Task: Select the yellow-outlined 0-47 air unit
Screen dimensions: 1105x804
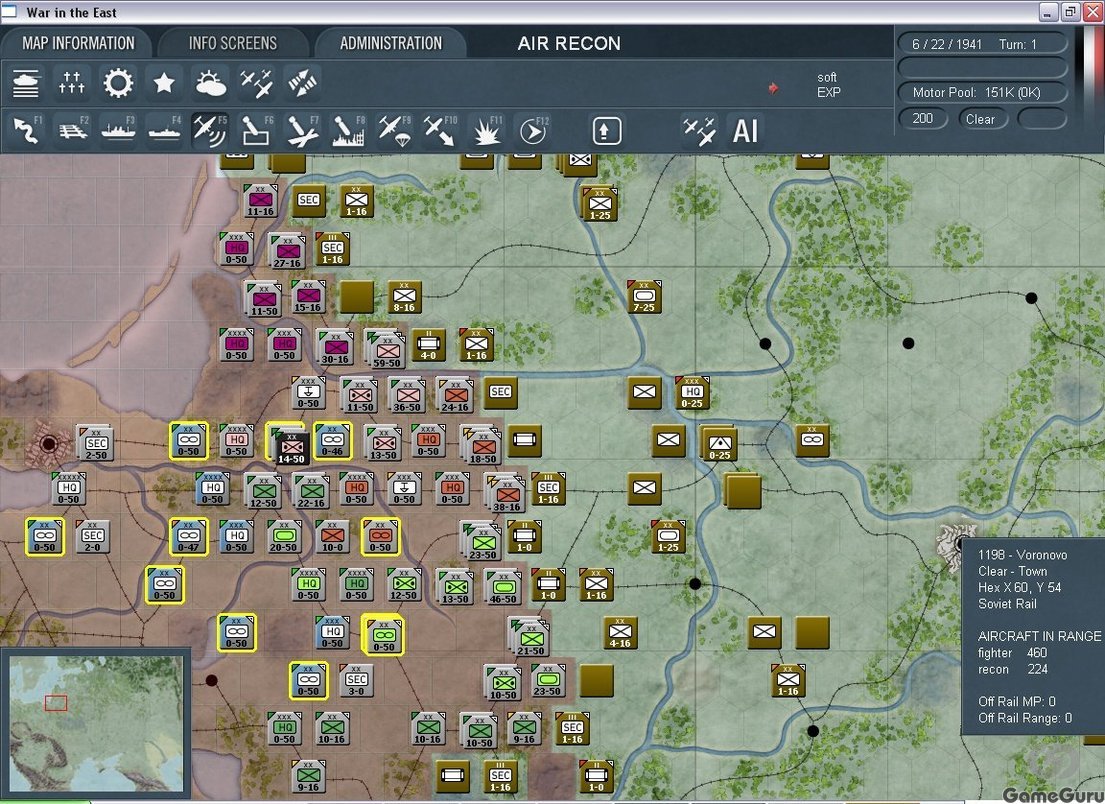Action: [188, 536]
